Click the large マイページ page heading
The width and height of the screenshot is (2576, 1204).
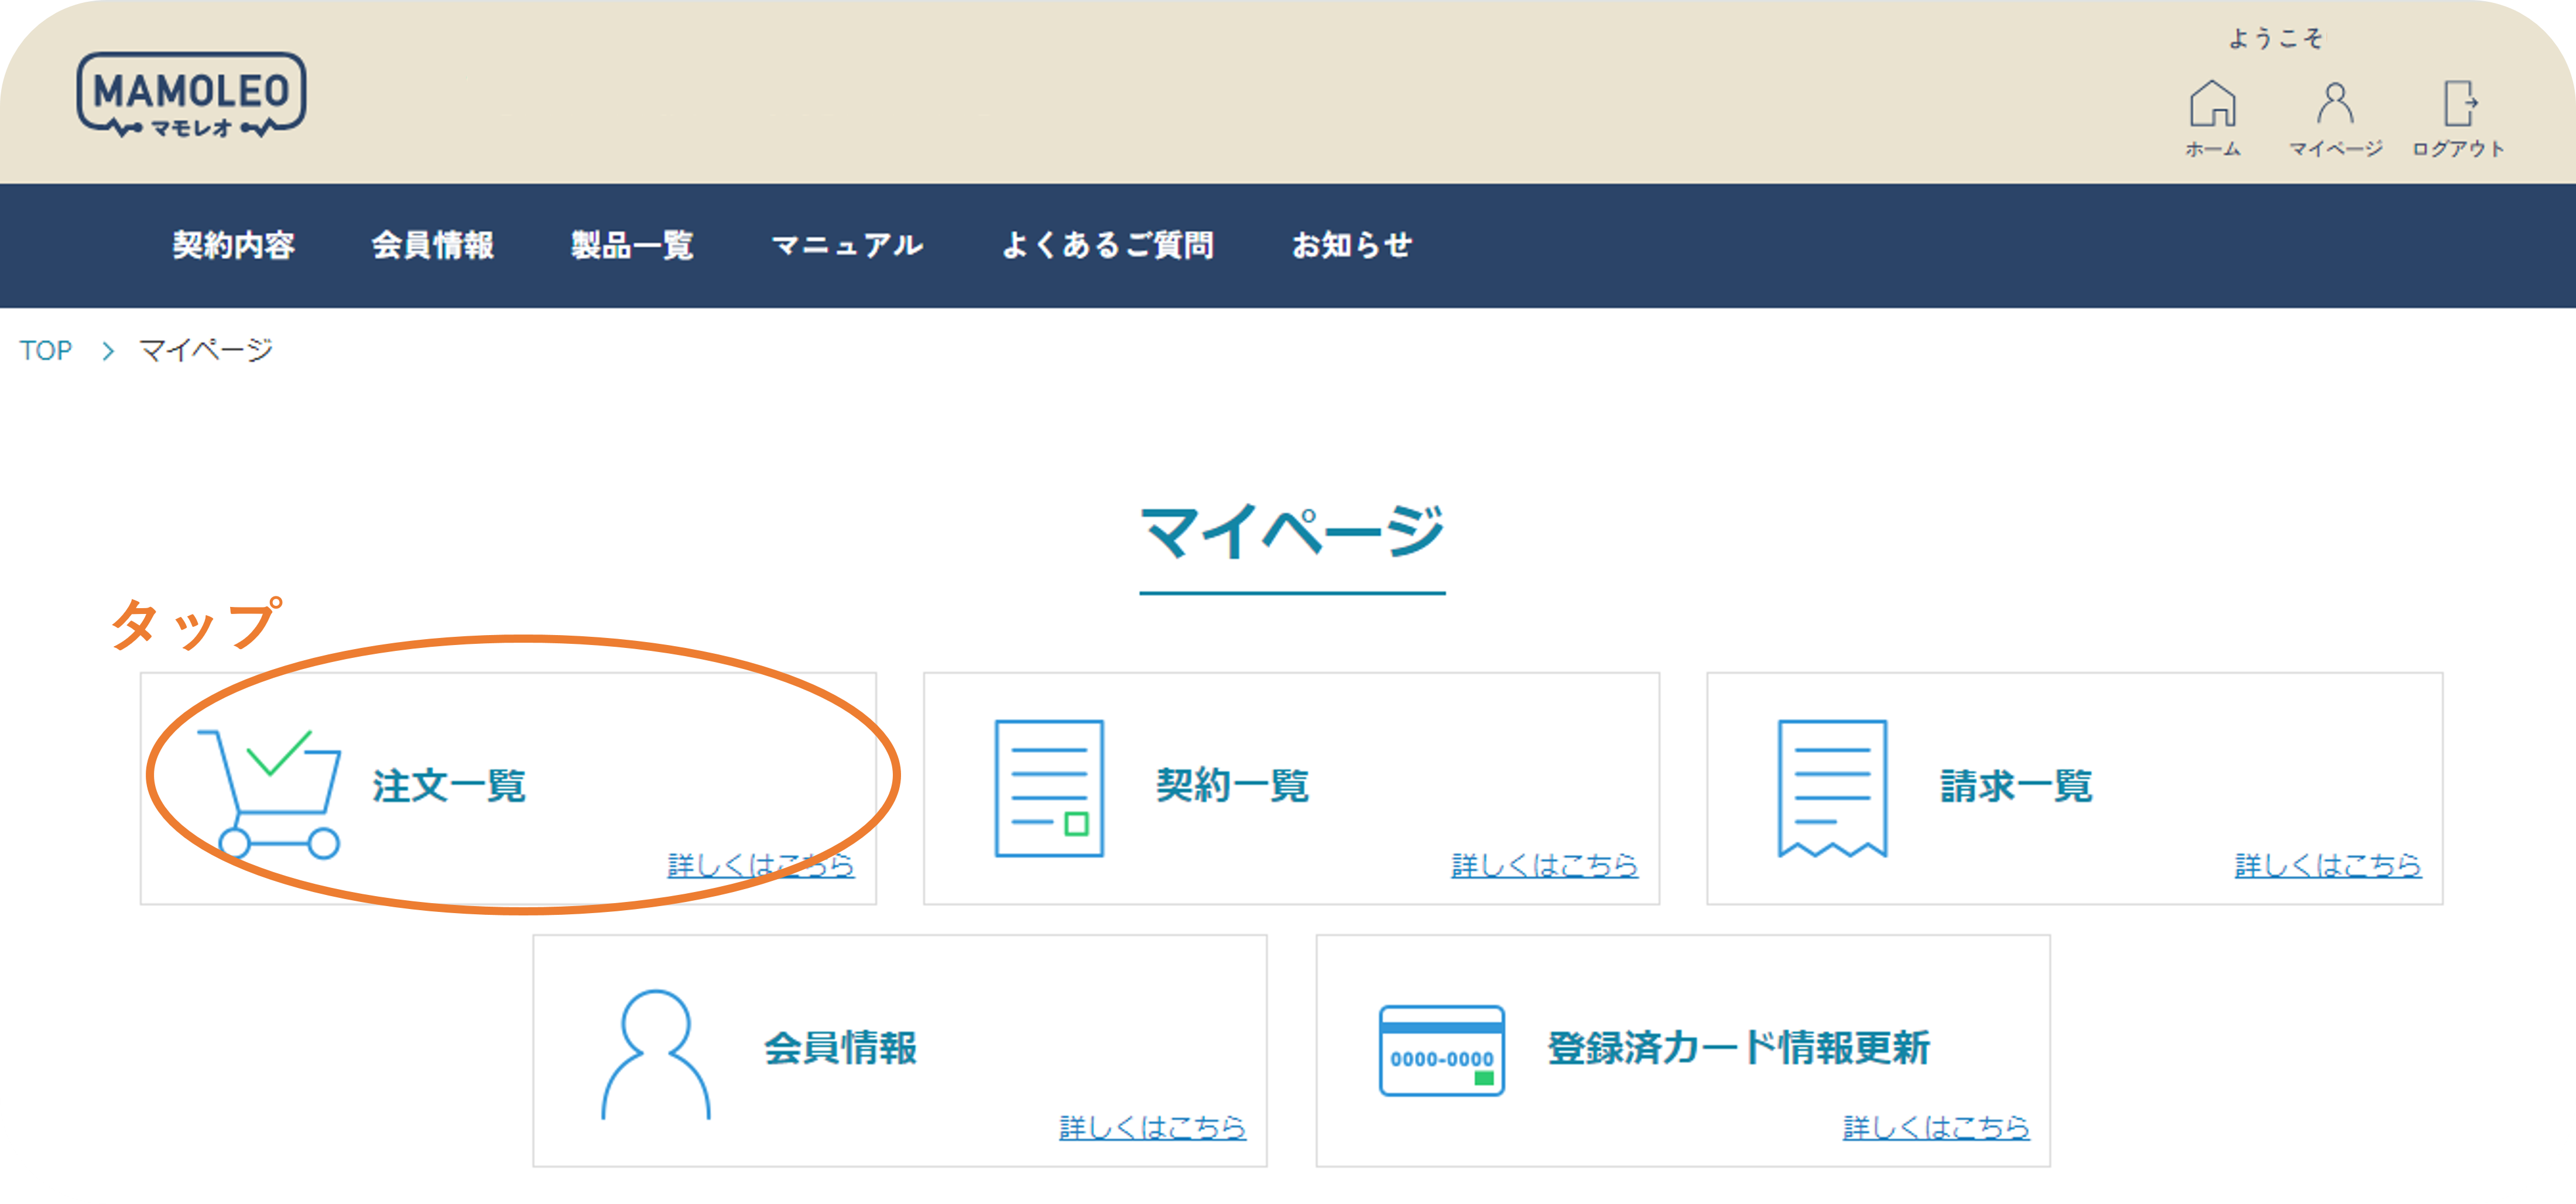[1293, 530]
